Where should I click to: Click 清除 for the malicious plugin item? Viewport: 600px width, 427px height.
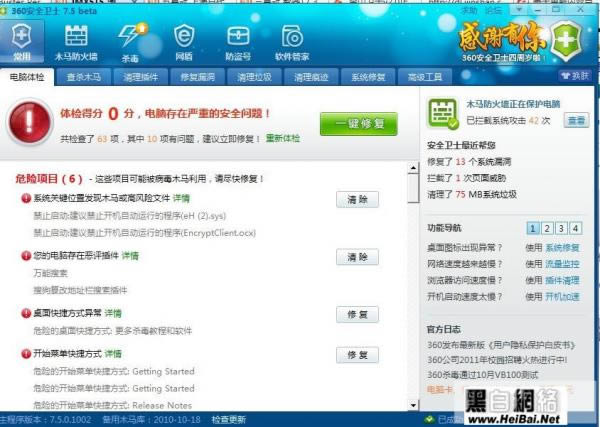coord(357,257)
